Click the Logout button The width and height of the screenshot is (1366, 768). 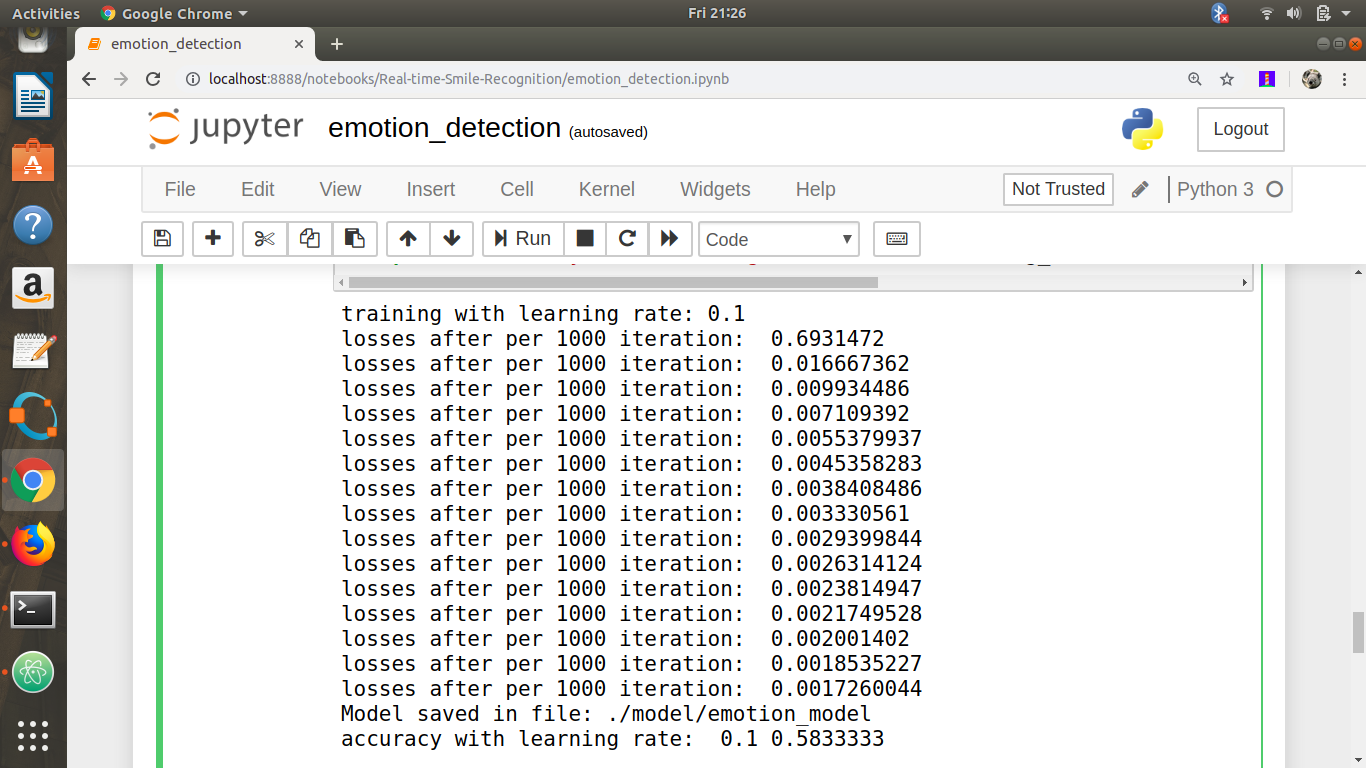1240,129
